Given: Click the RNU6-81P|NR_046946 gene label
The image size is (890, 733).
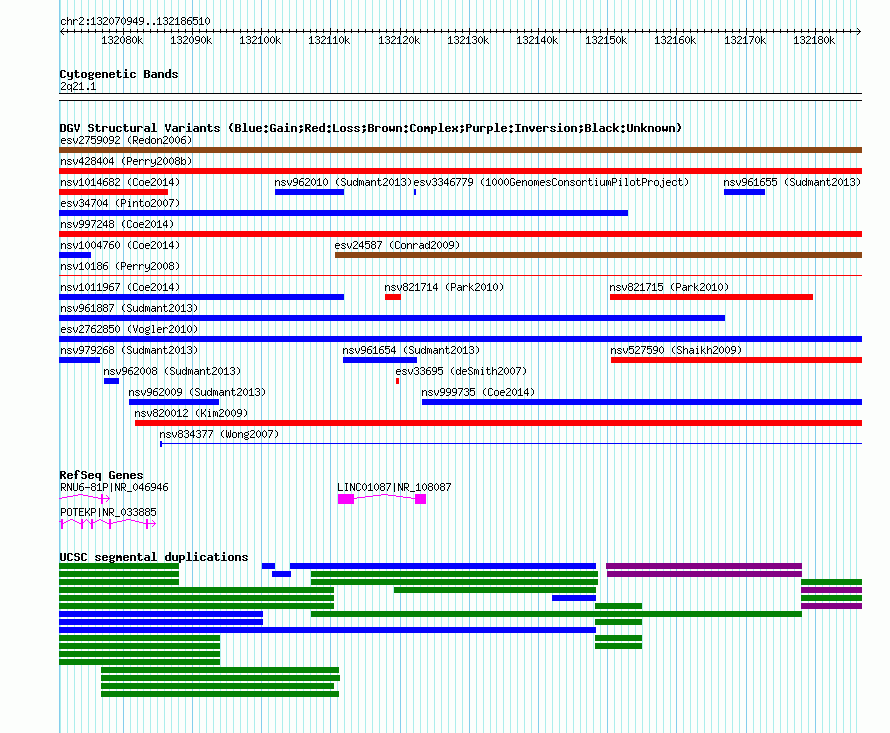Looking at the screenshot, I should click(114, 487).
